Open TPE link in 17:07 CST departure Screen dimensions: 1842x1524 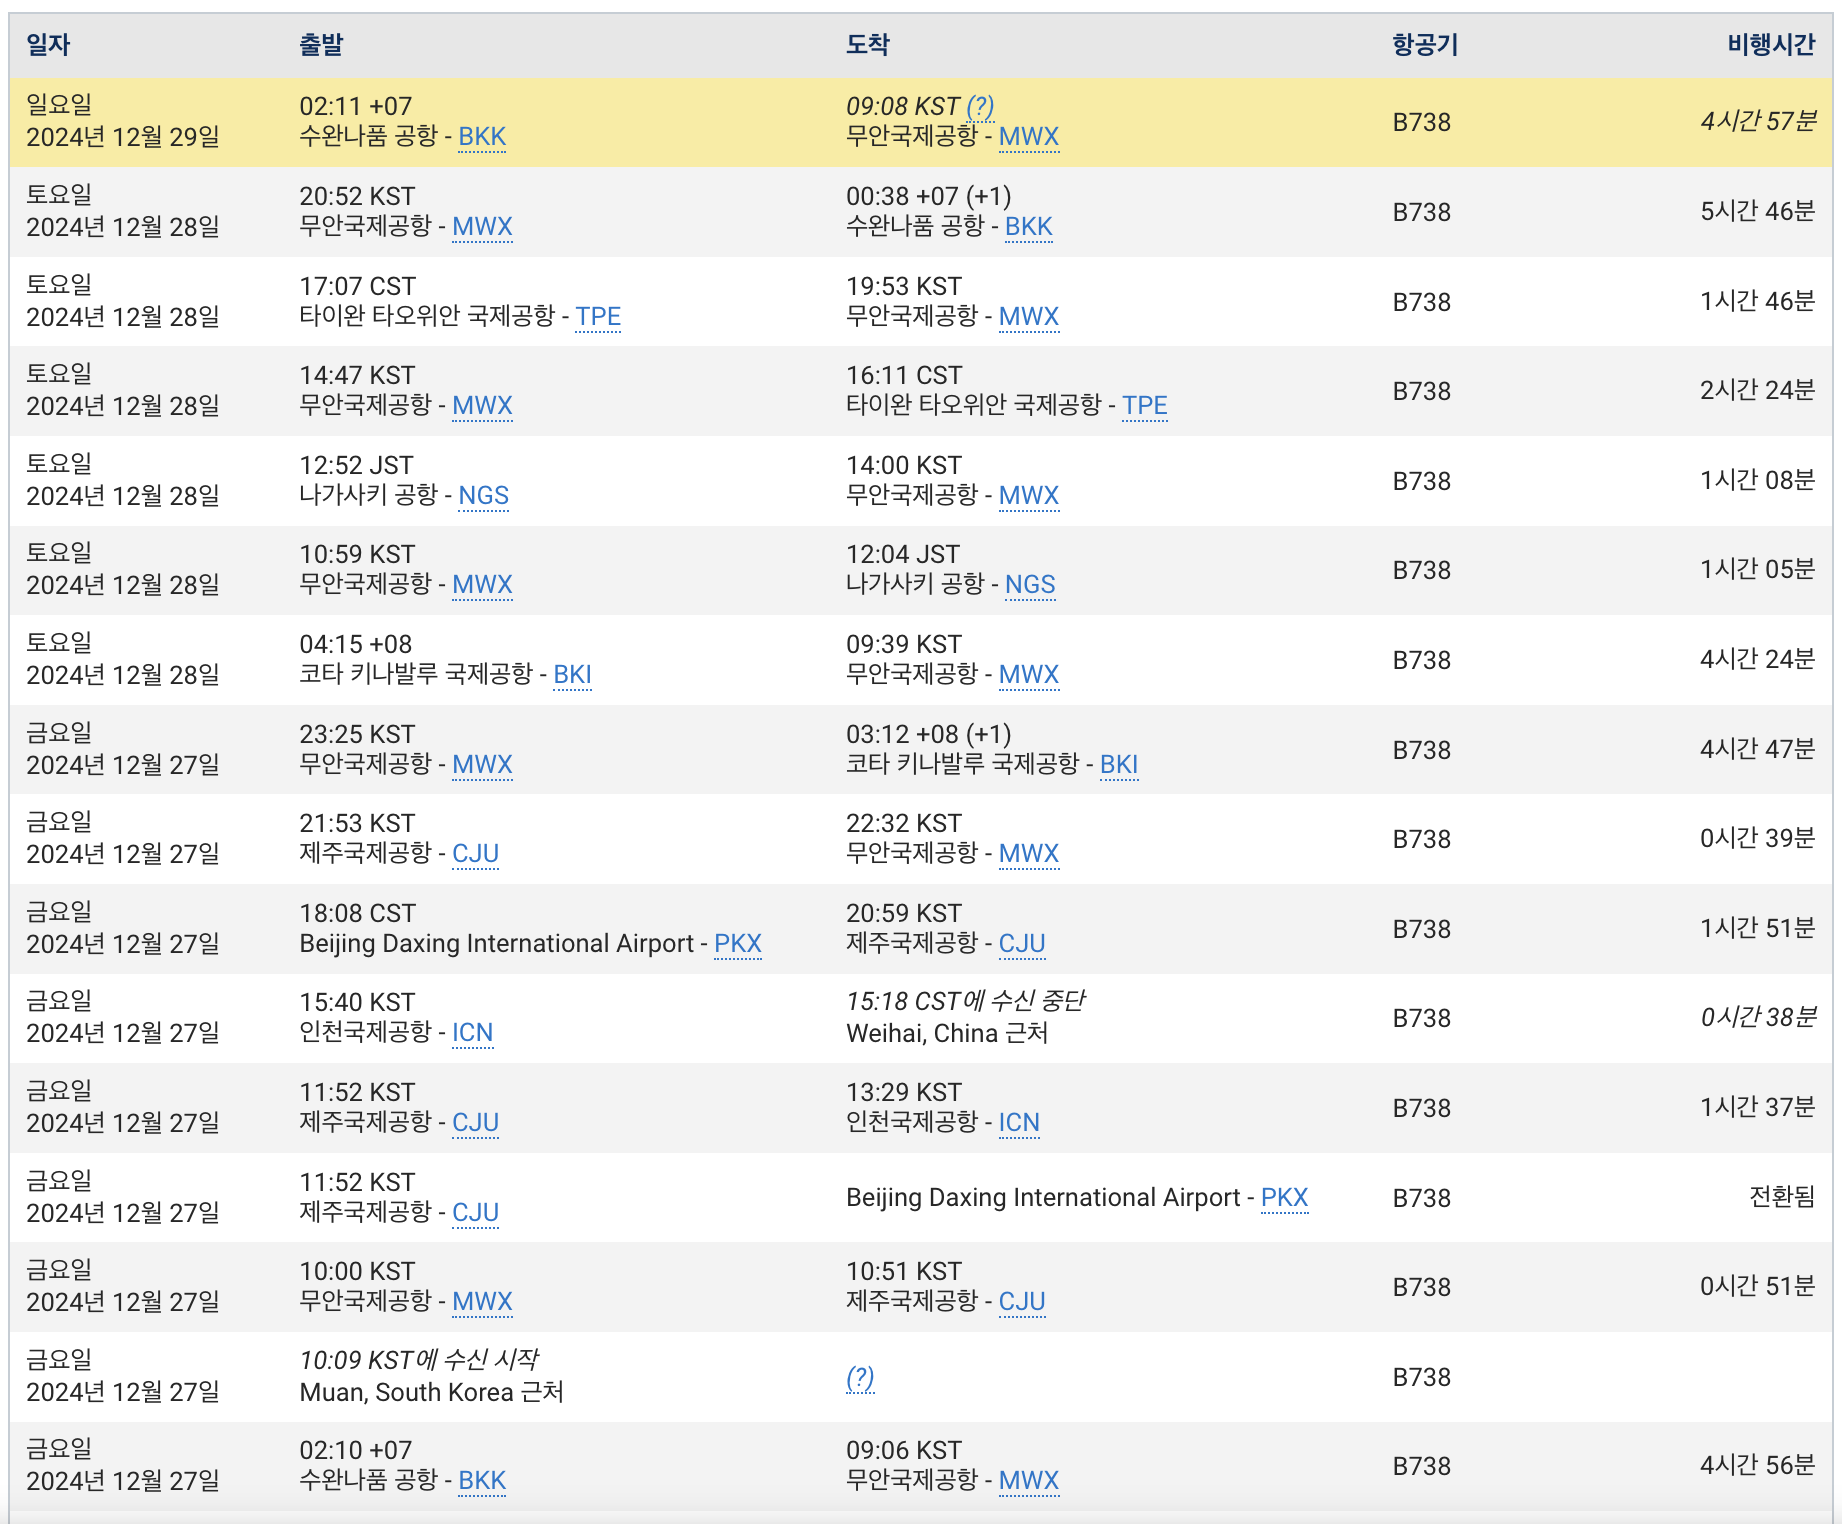click(x=598, y=317)
